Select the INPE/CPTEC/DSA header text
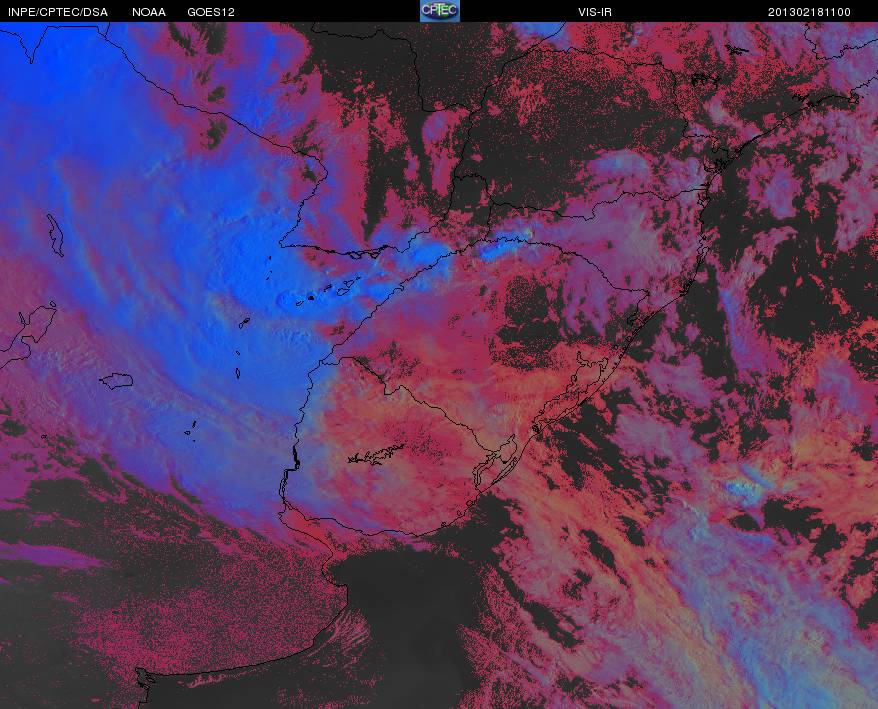The width and height of the screenshot is (878, 709). click(58, 12)
